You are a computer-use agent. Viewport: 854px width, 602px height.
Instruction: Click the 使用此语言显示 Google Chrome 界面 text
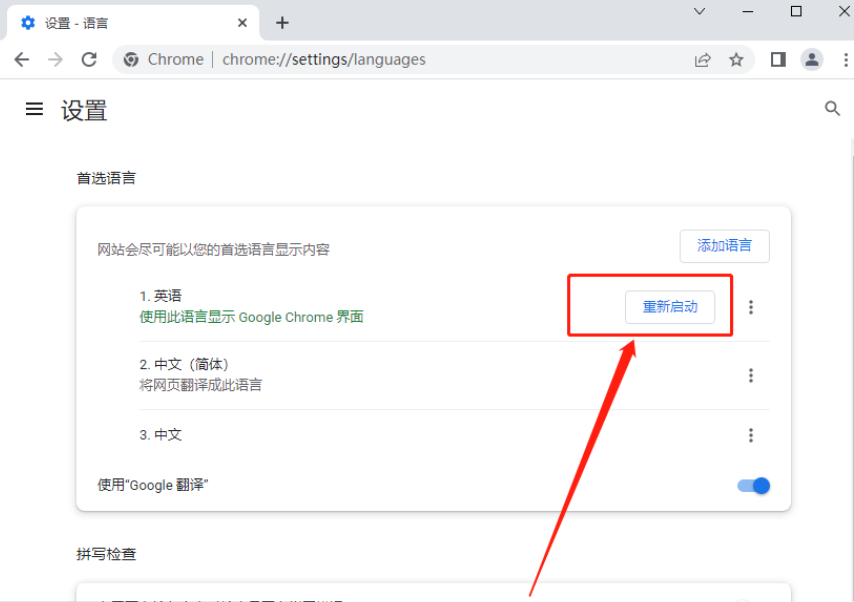coord(251,317)
